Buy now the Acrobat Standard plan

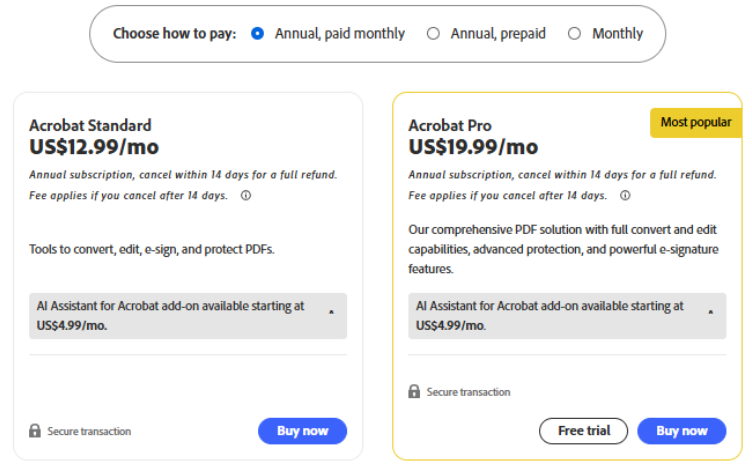tap(302, 431)
